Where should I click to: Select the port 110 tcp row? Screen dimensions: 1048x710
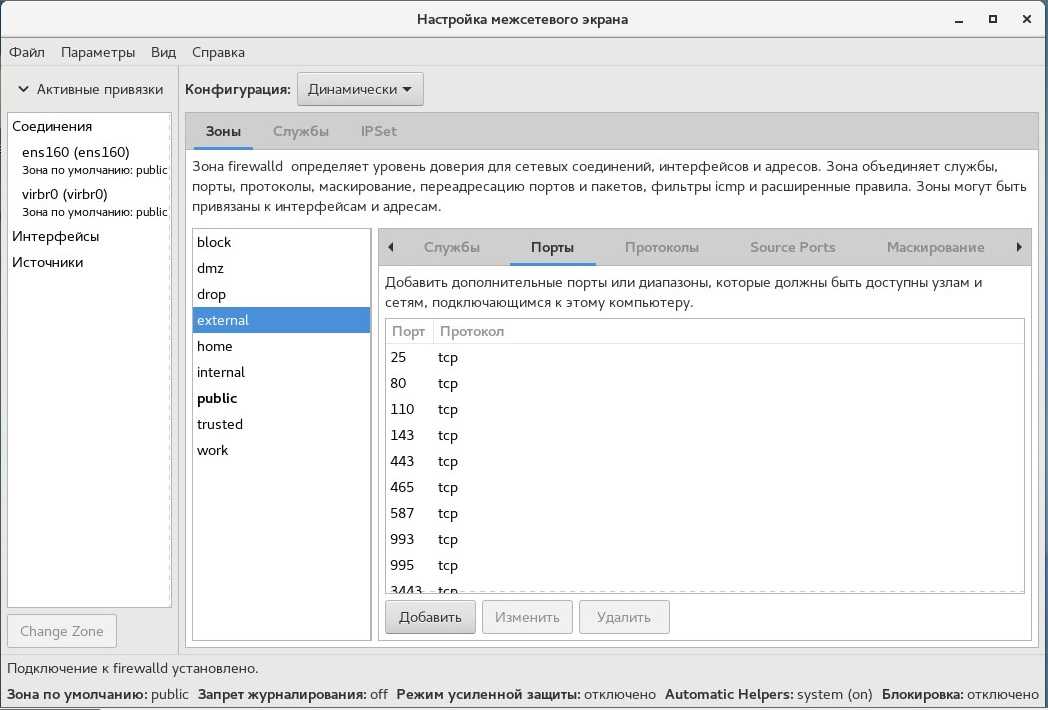click(x=704, y=410)
